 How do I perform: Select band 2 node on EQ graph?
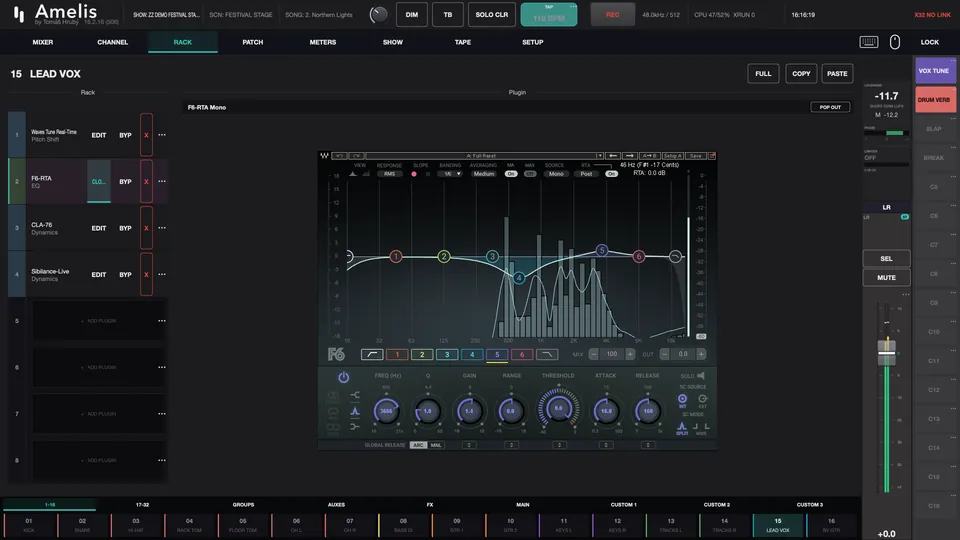[x=444, y=257]
